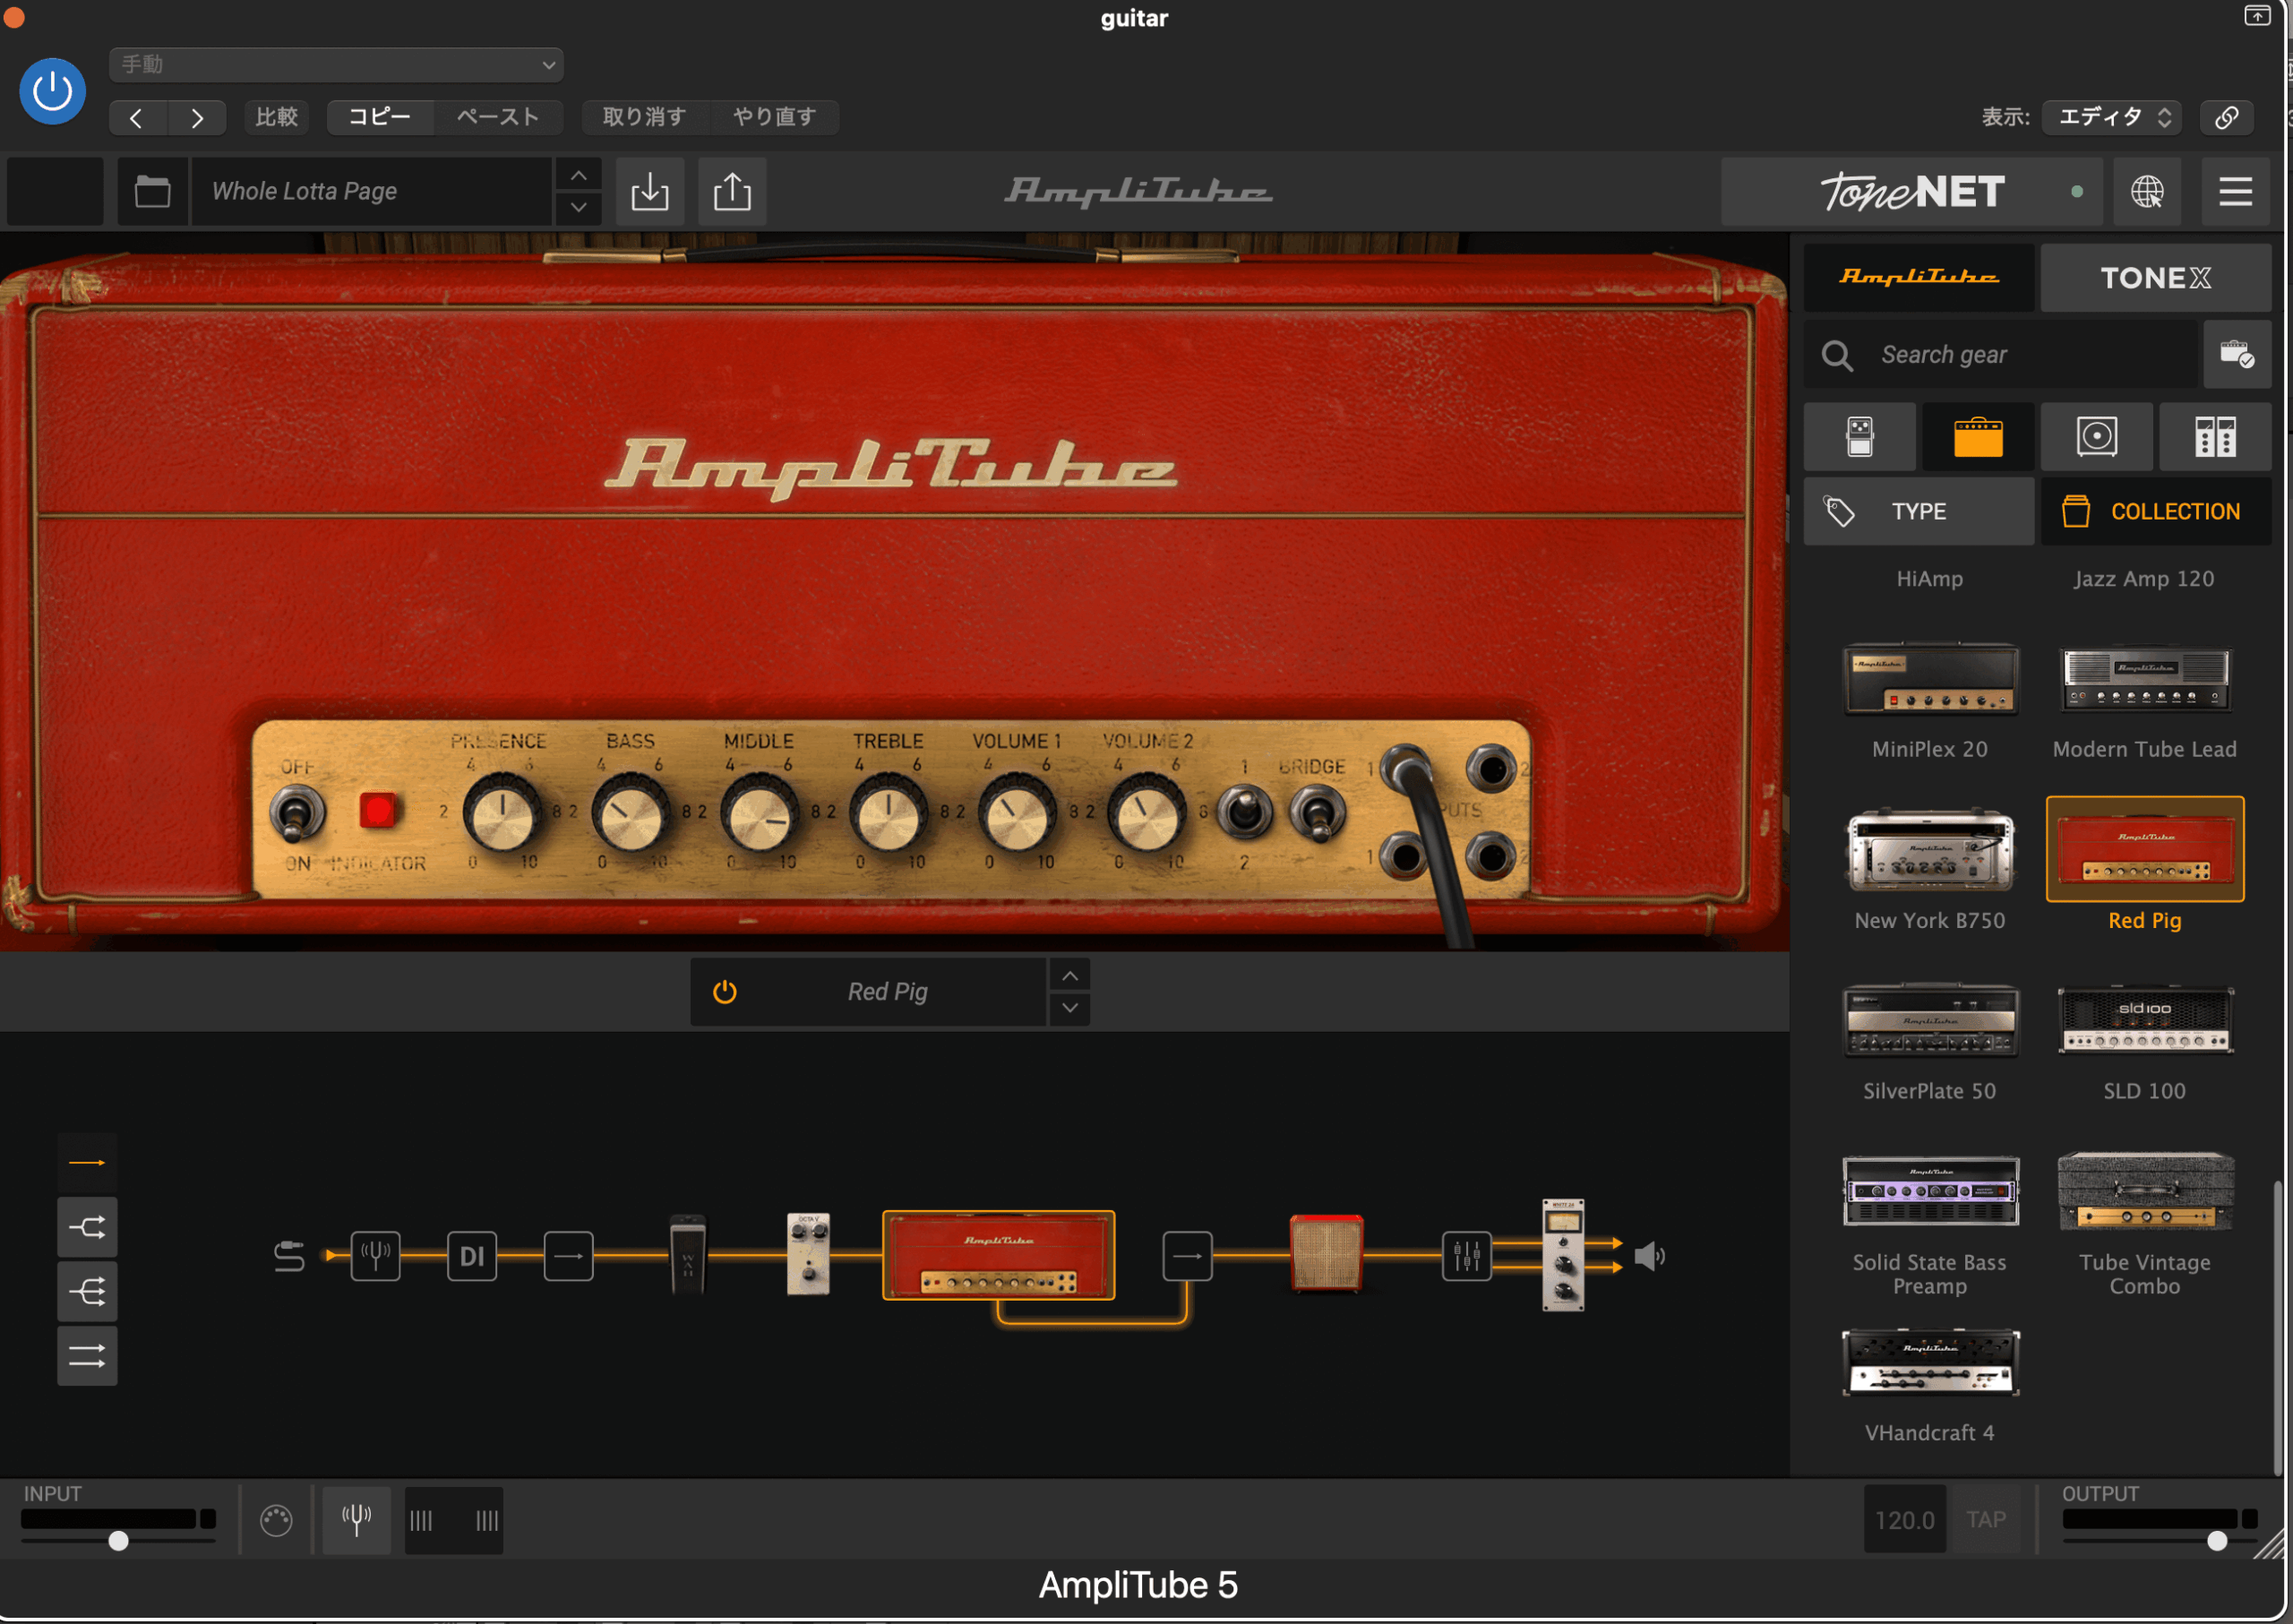Switch to the TONE X tab

coord(2155,277)
